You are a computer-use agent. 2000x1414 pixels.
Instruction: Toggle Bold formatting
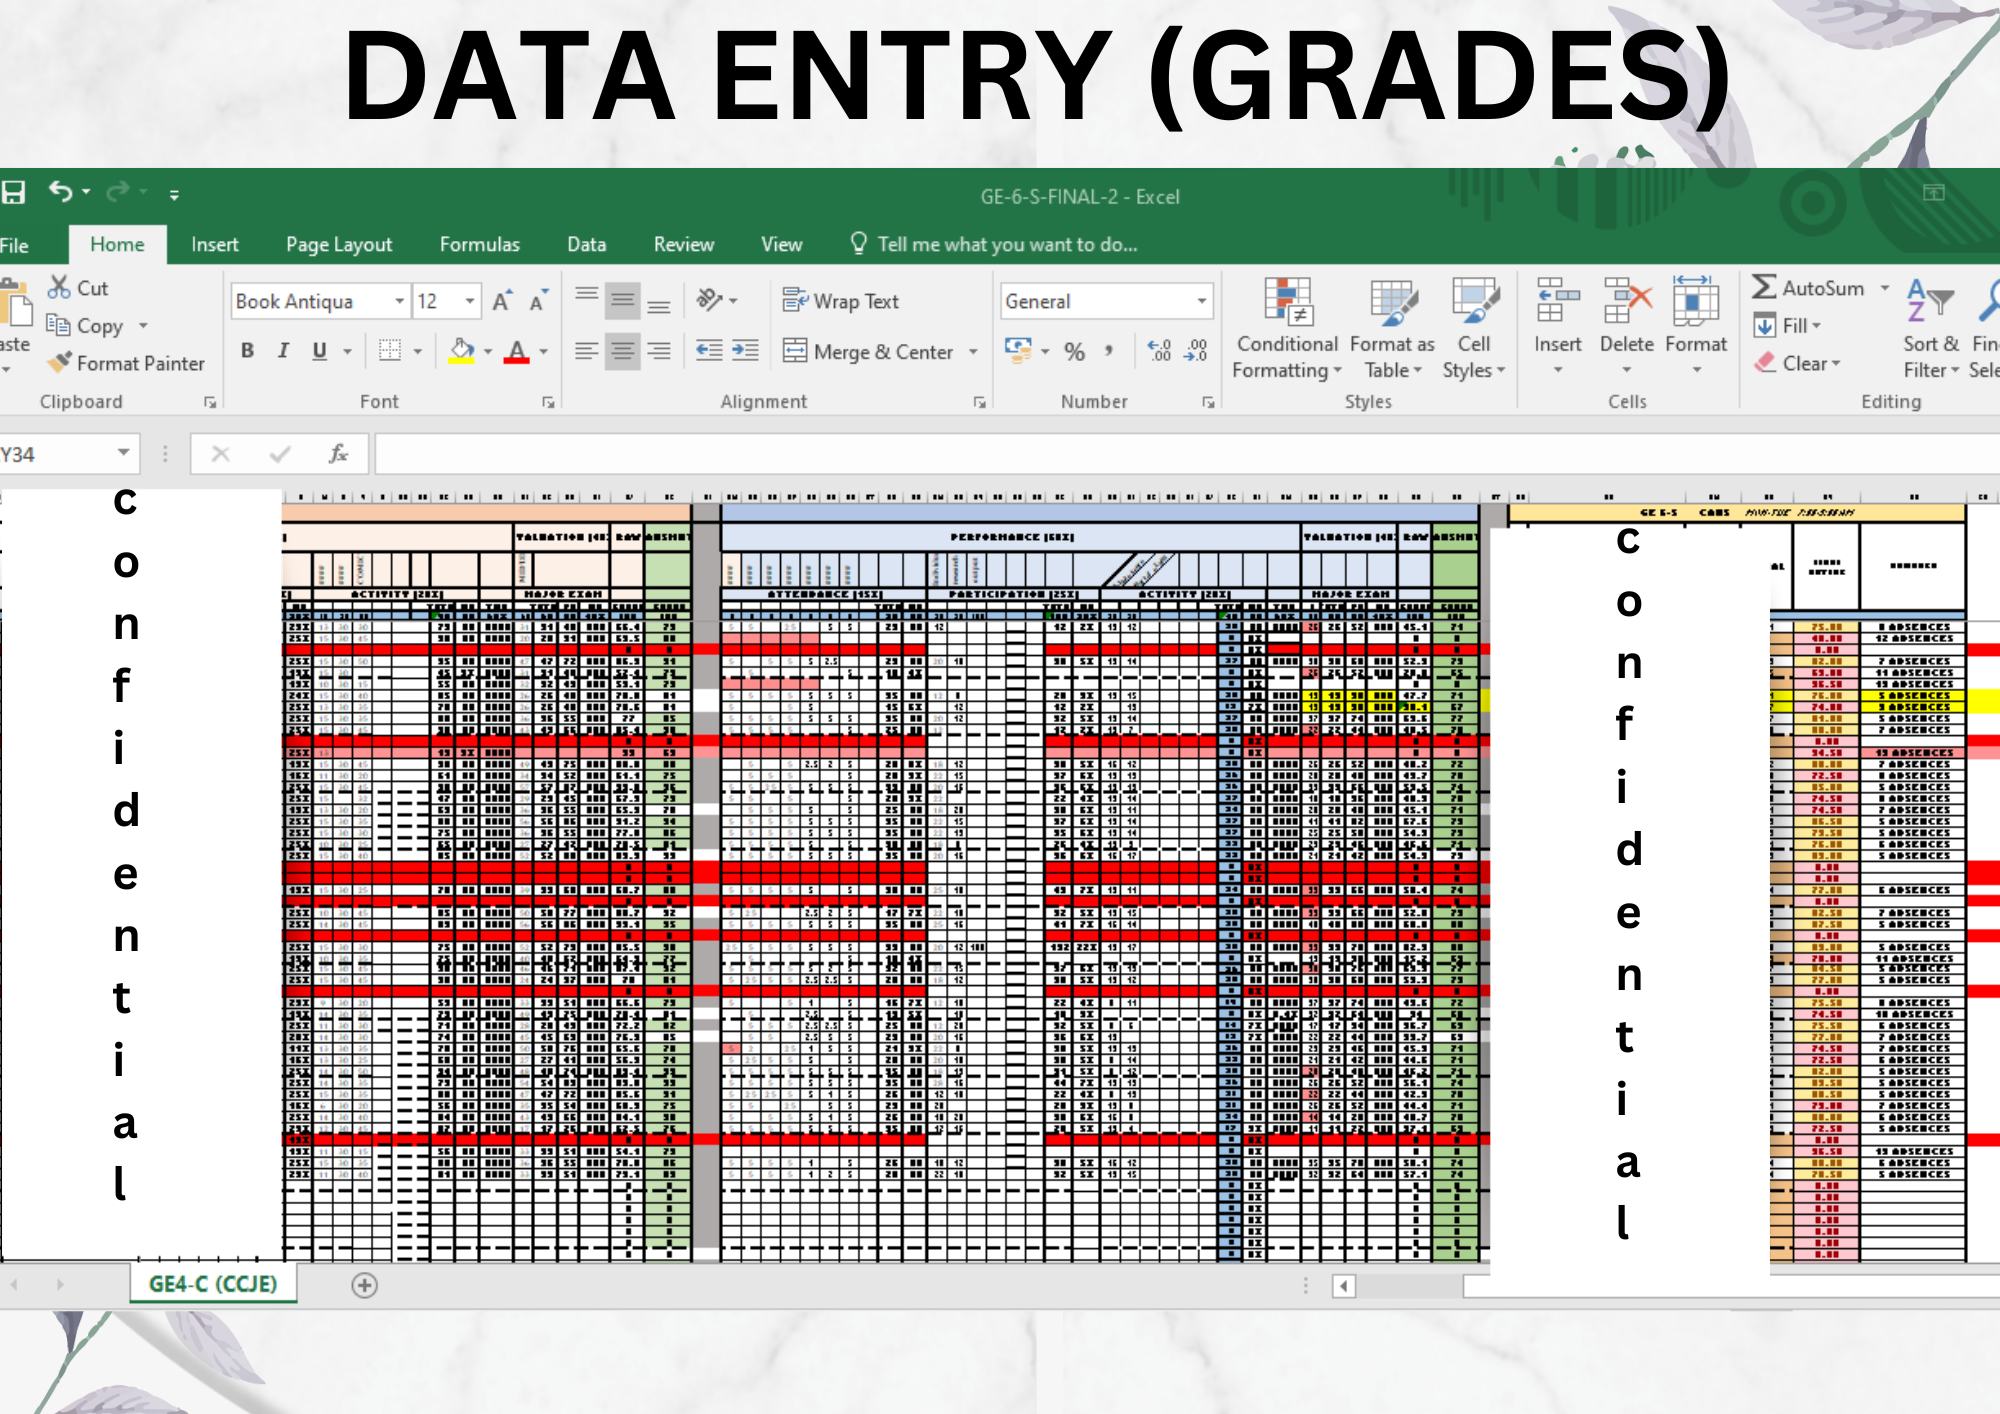coord(247,350)
